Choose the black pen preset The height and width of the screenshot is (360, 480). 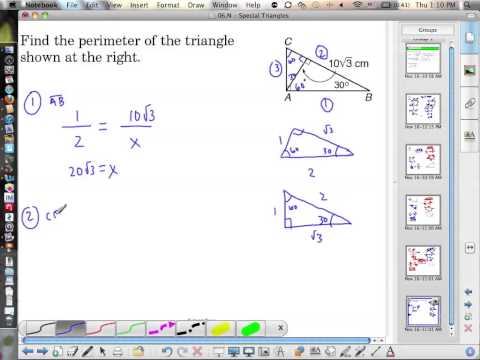(41, 328)
